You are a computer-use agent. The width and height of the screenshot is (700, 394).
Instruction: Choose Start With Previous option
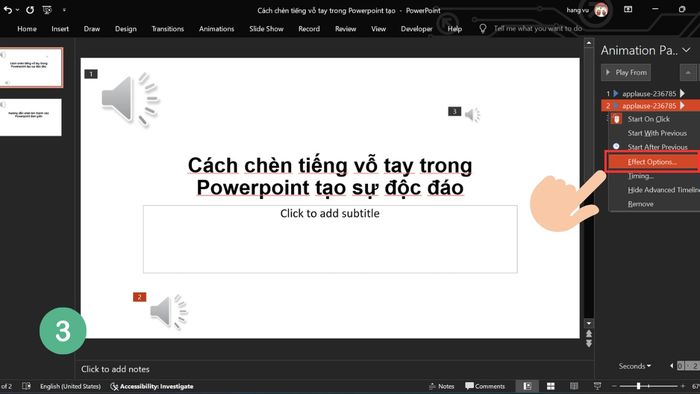(x=657, y=133)
